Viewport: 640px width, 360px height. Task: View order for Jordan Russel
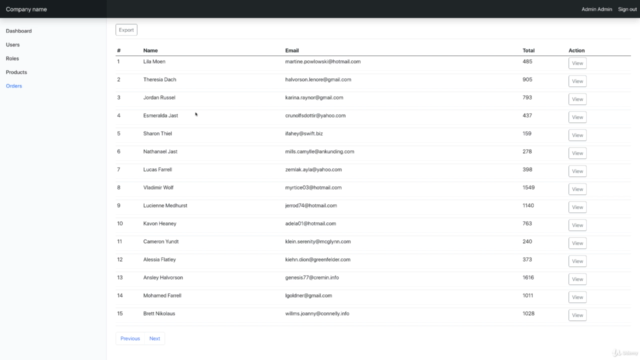point(577,99)
